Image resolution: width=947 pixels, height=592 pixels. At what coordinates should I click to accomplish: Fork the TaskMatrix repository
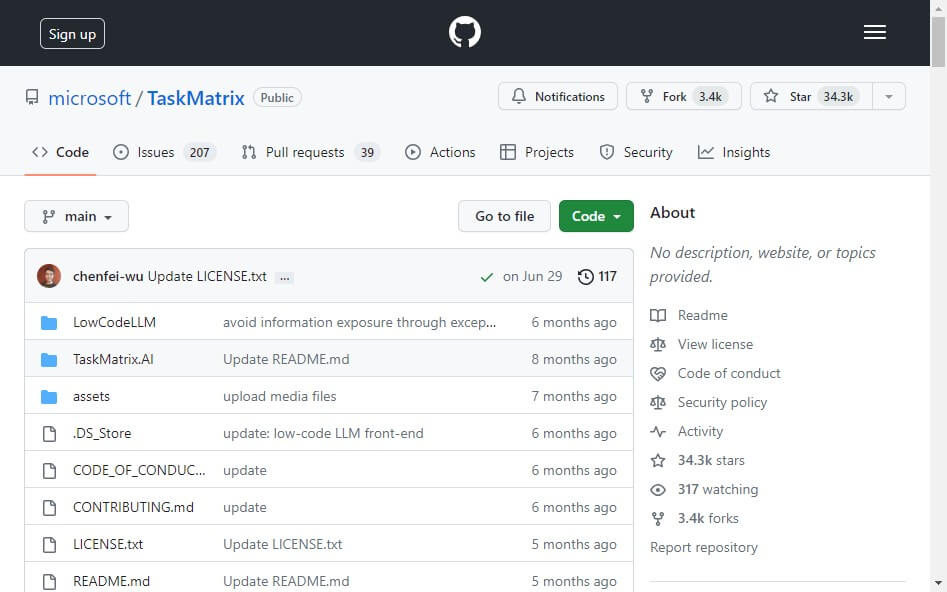tap(684, 97)
